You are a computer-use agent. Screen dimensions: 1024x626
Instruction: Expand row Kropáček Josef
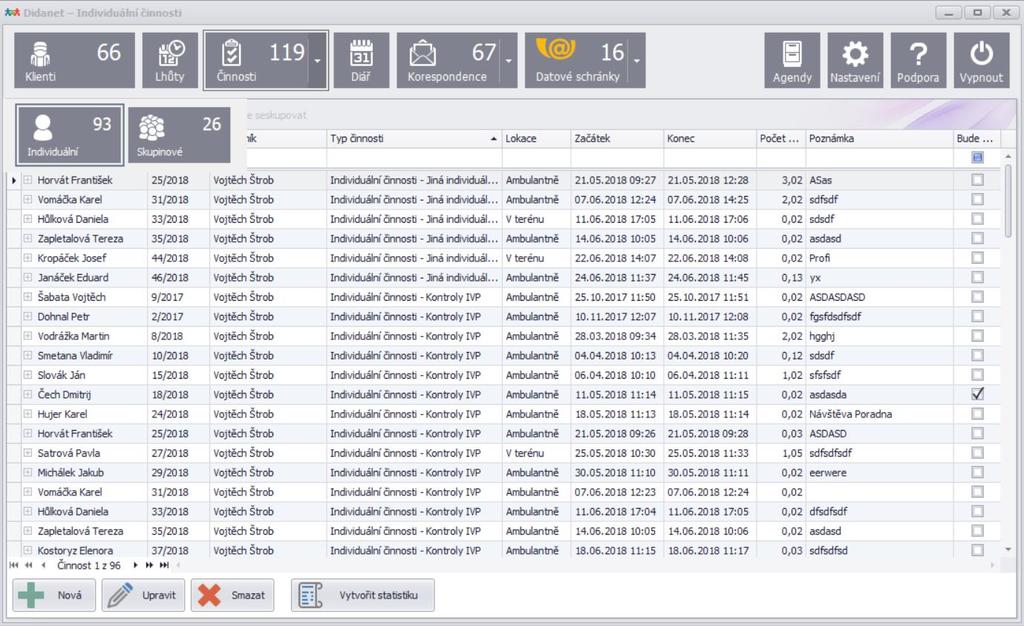point(28,258)
